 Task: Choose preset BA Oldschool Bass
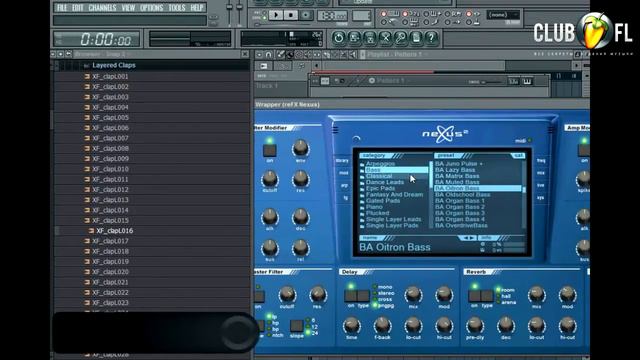pos(462,195)
